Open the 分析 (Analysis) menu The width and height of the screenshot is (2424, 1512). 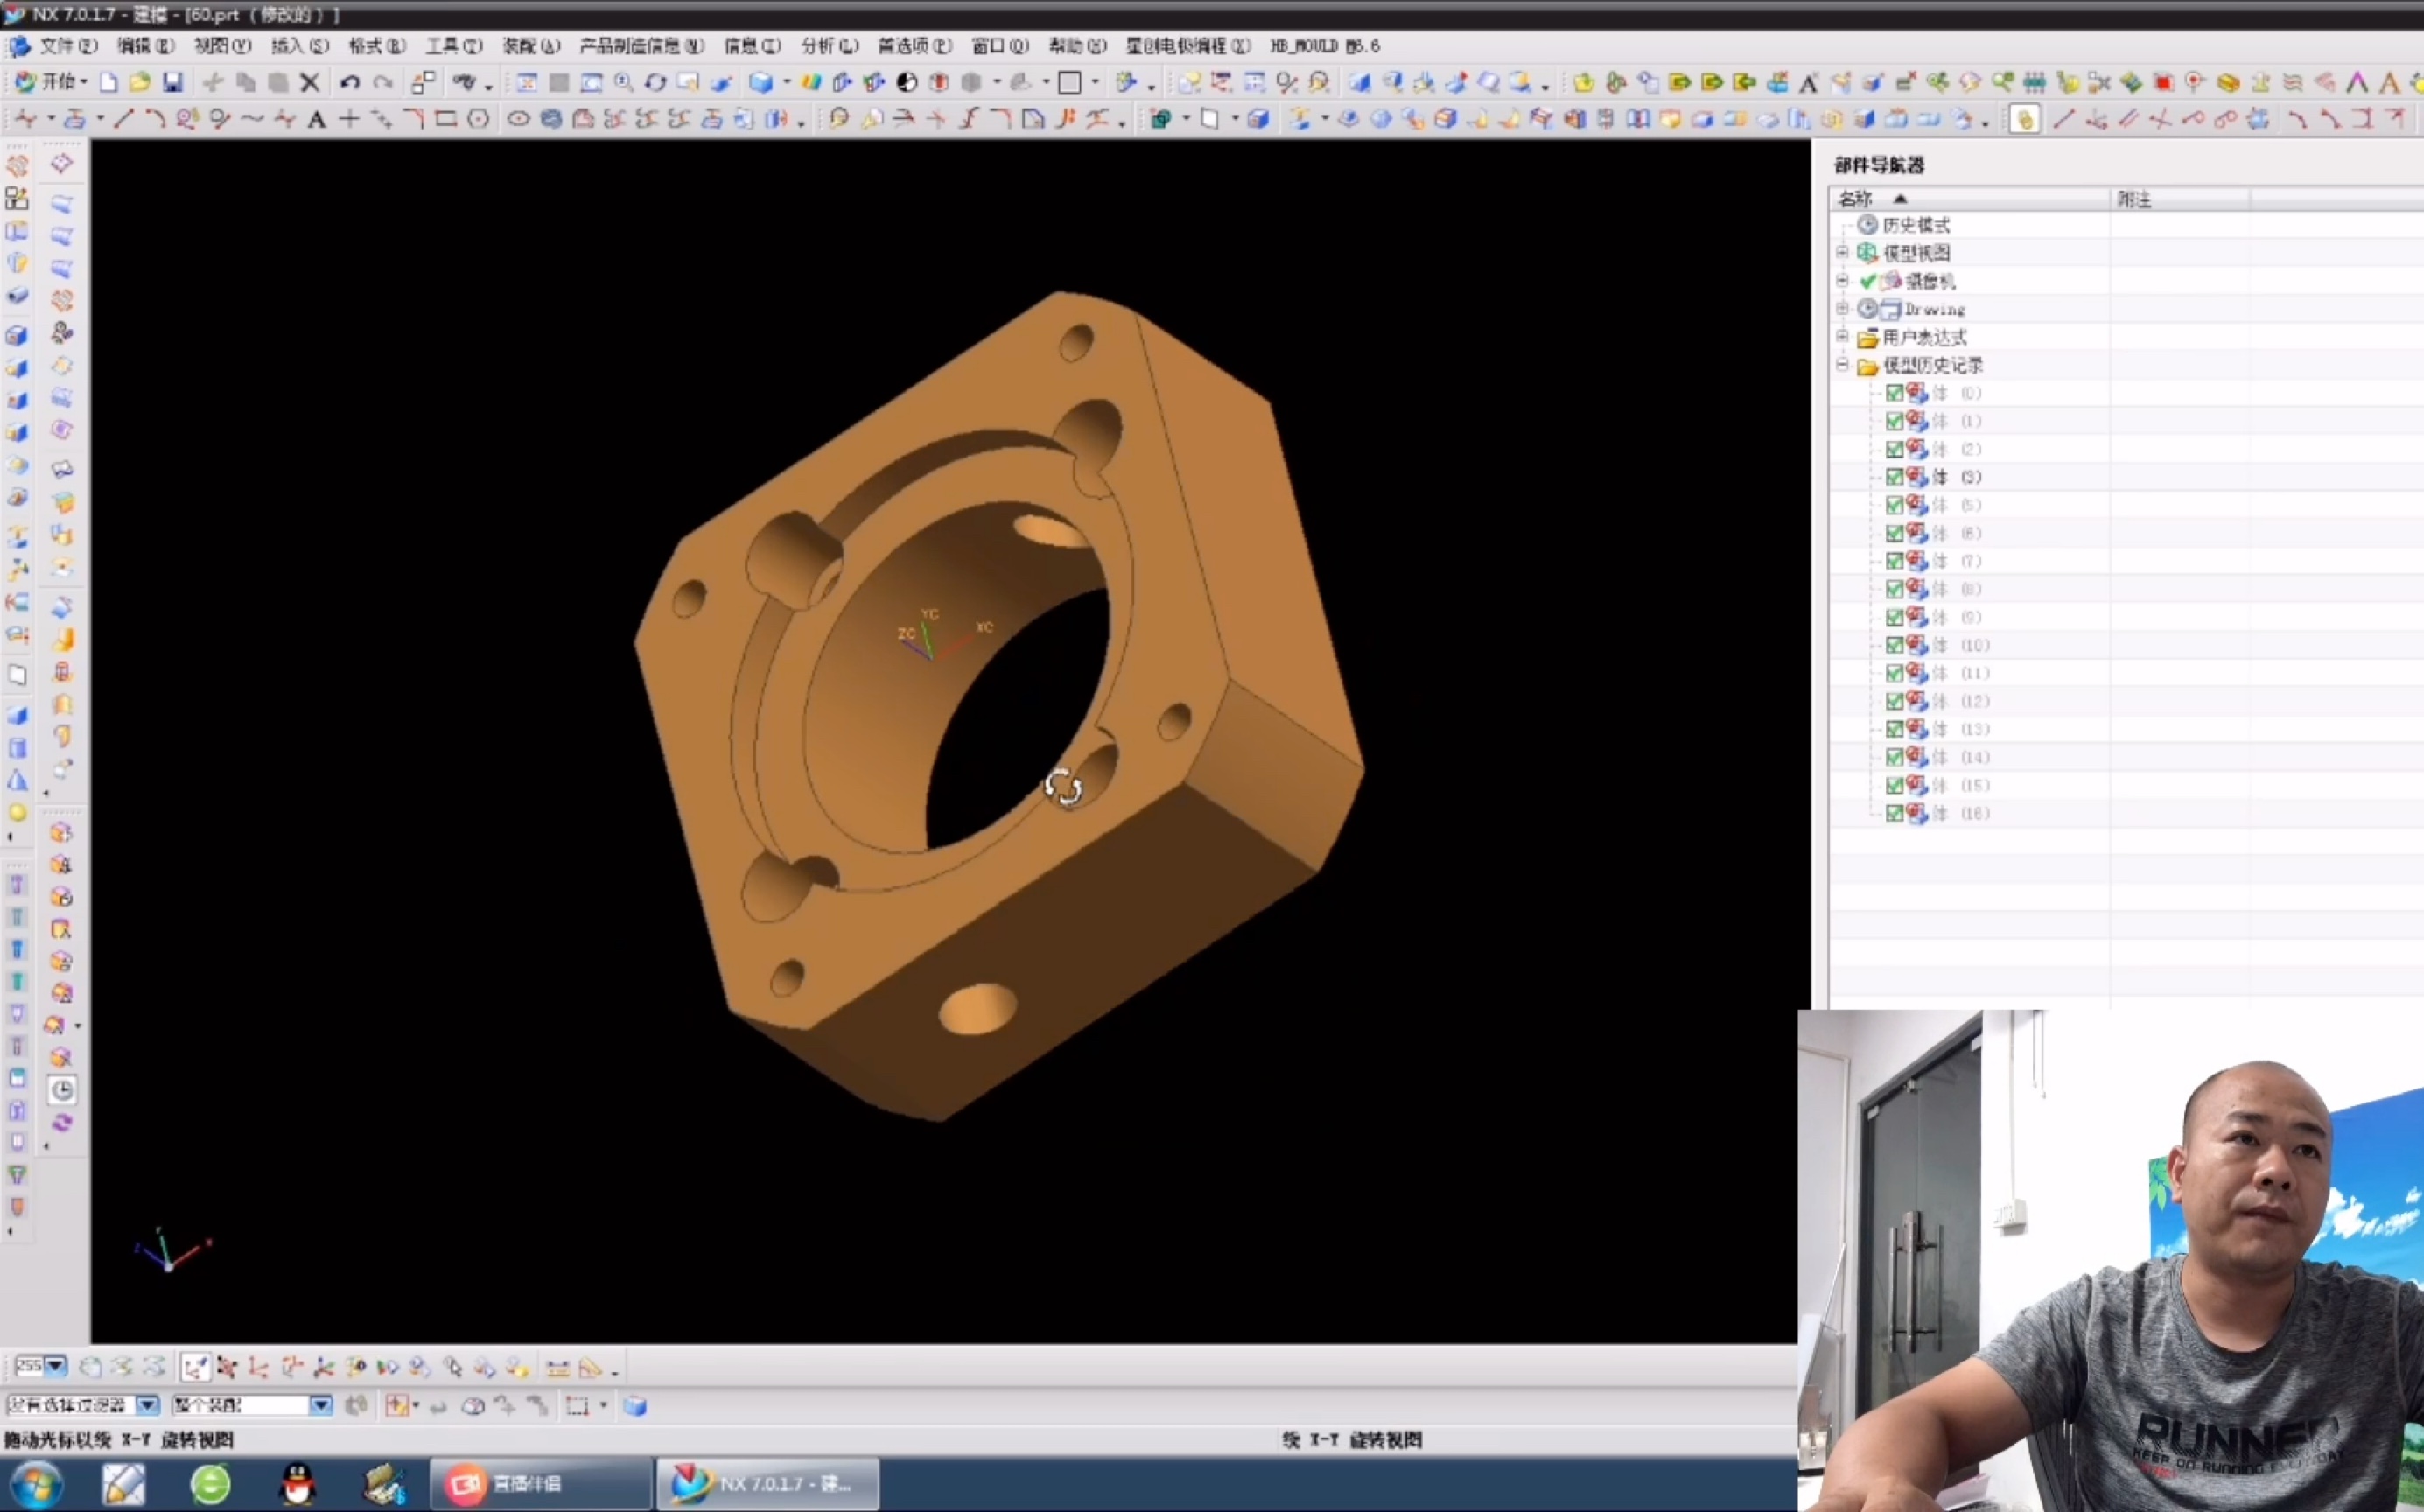tap(830, 46)
